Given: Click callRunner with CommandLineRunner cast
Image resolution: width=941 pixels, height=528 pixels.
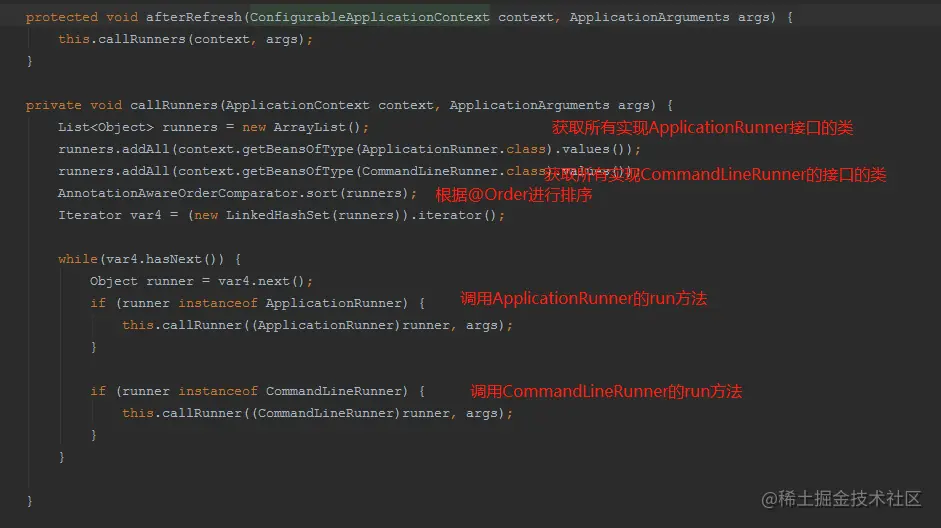Looking at the screenshot, I should (x=317, y=413).
